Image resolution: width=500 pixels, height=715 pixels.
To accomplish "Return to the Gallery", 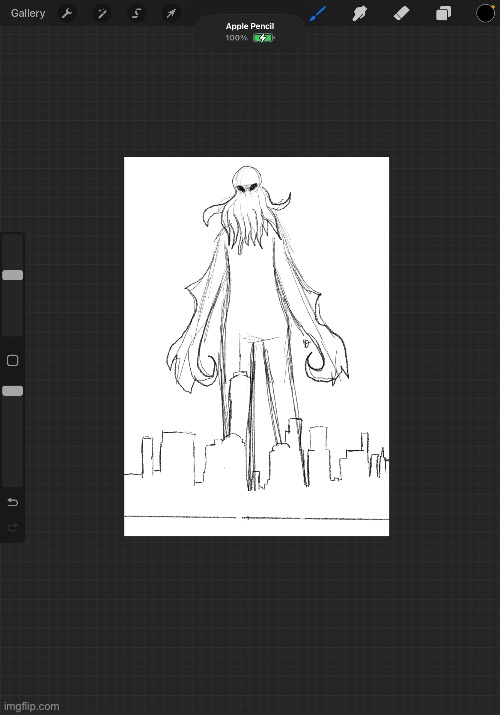I will point(28,13).
